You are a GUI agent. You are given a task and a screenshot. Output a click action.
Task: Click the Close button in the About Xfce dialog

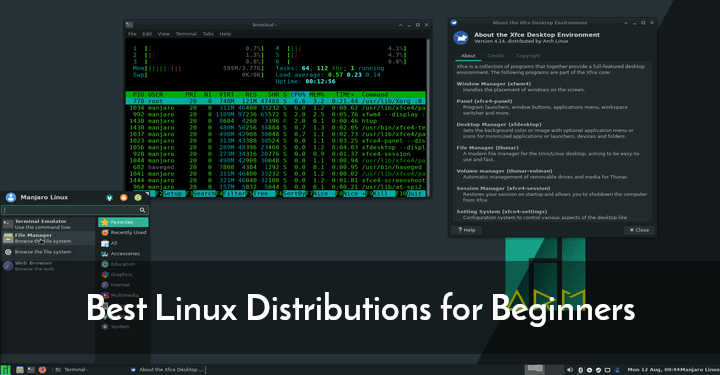[639, 230]
